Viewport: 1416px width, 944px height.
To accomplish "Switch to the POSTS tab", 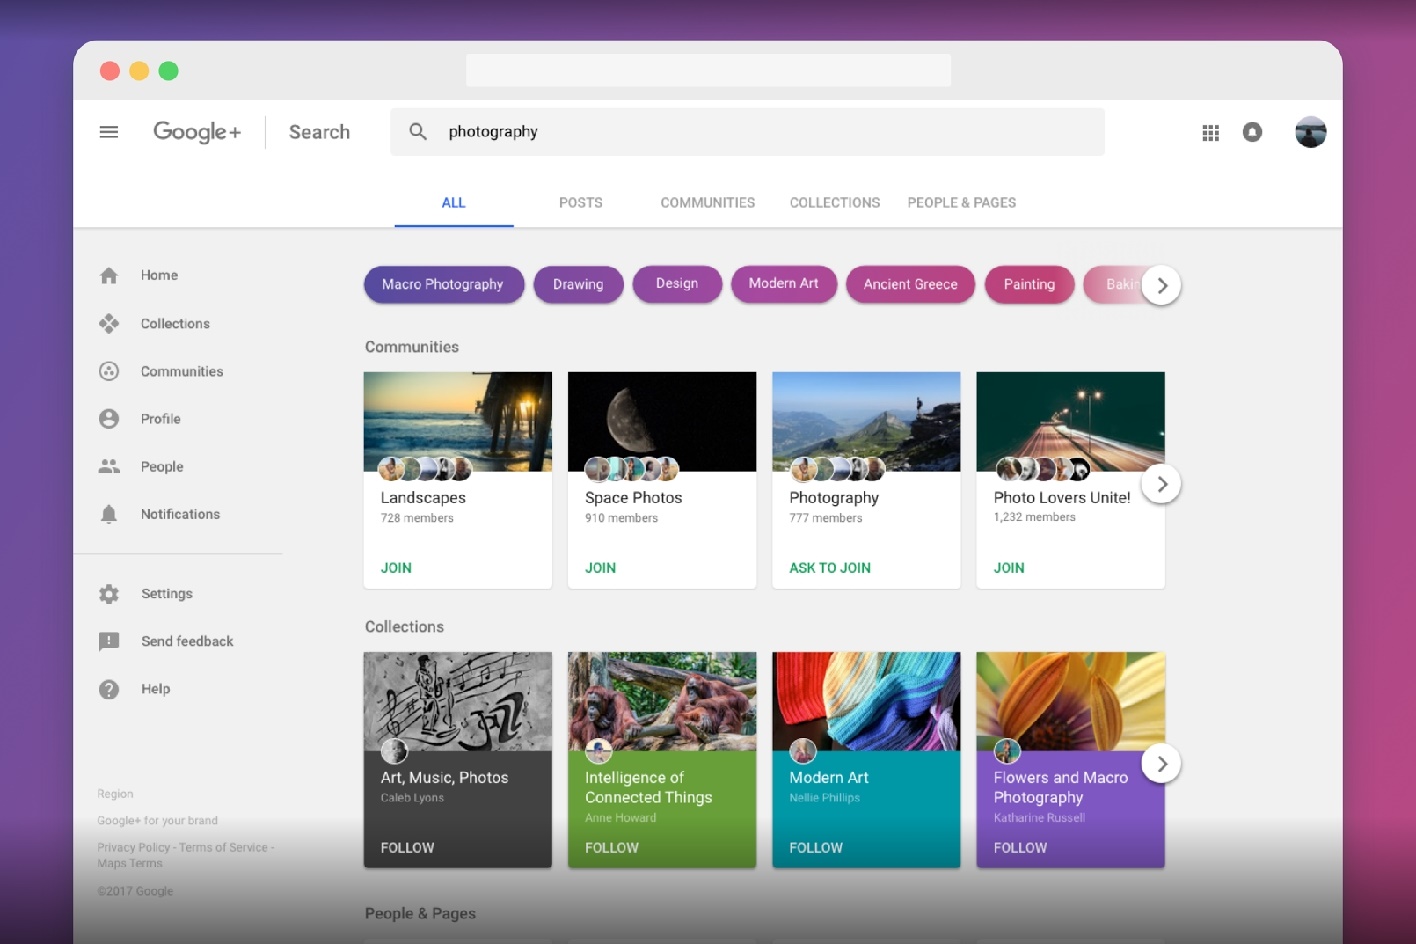I will pos(580,202).
